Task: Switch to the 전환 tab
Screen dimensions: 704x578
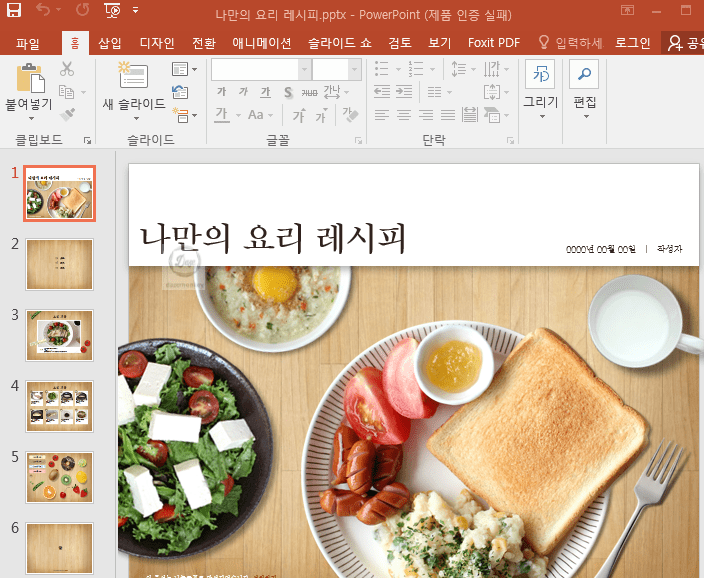Action: pos(204,43)
